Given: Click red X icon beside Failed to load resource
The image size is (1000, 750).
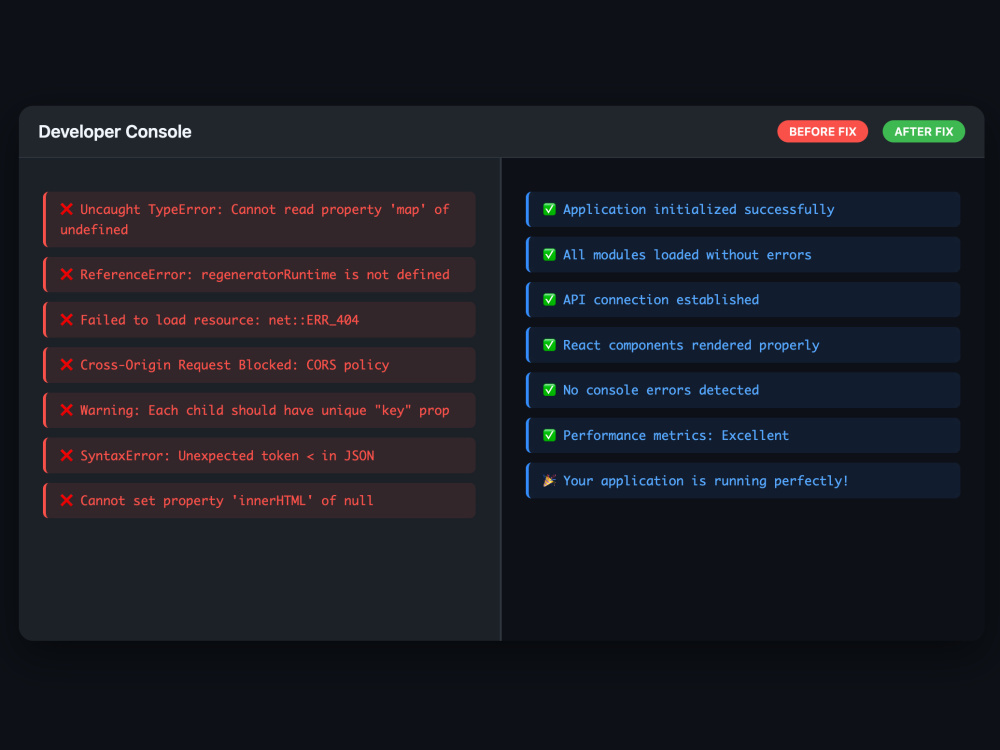Looking at the screenshot, I should point(66,320).
